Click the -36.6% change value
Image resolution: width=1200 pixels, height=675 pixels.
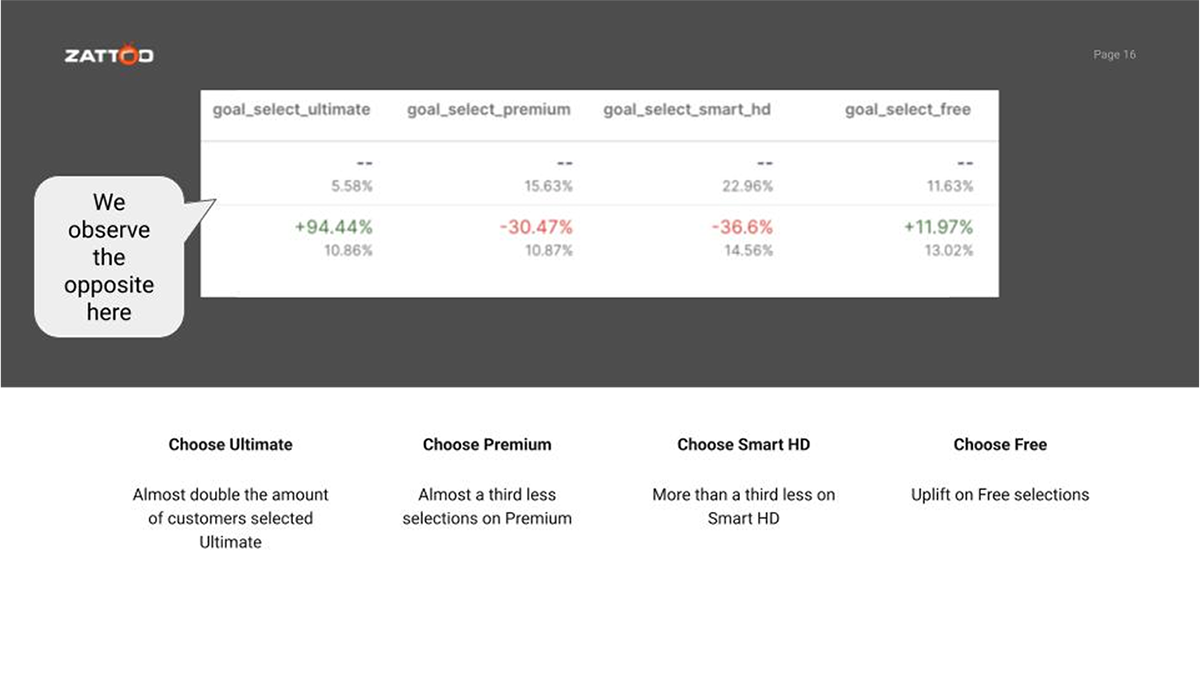(x=741, y=228)
